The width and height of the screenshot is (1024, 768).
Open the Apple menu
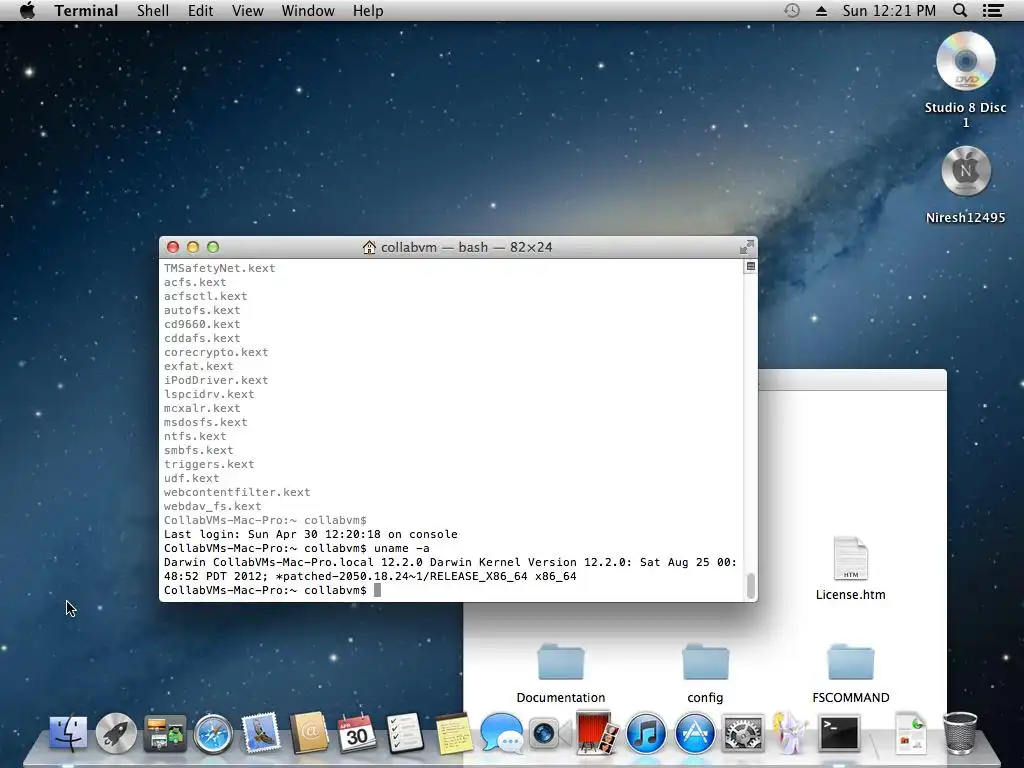click(x=27, y=10)
